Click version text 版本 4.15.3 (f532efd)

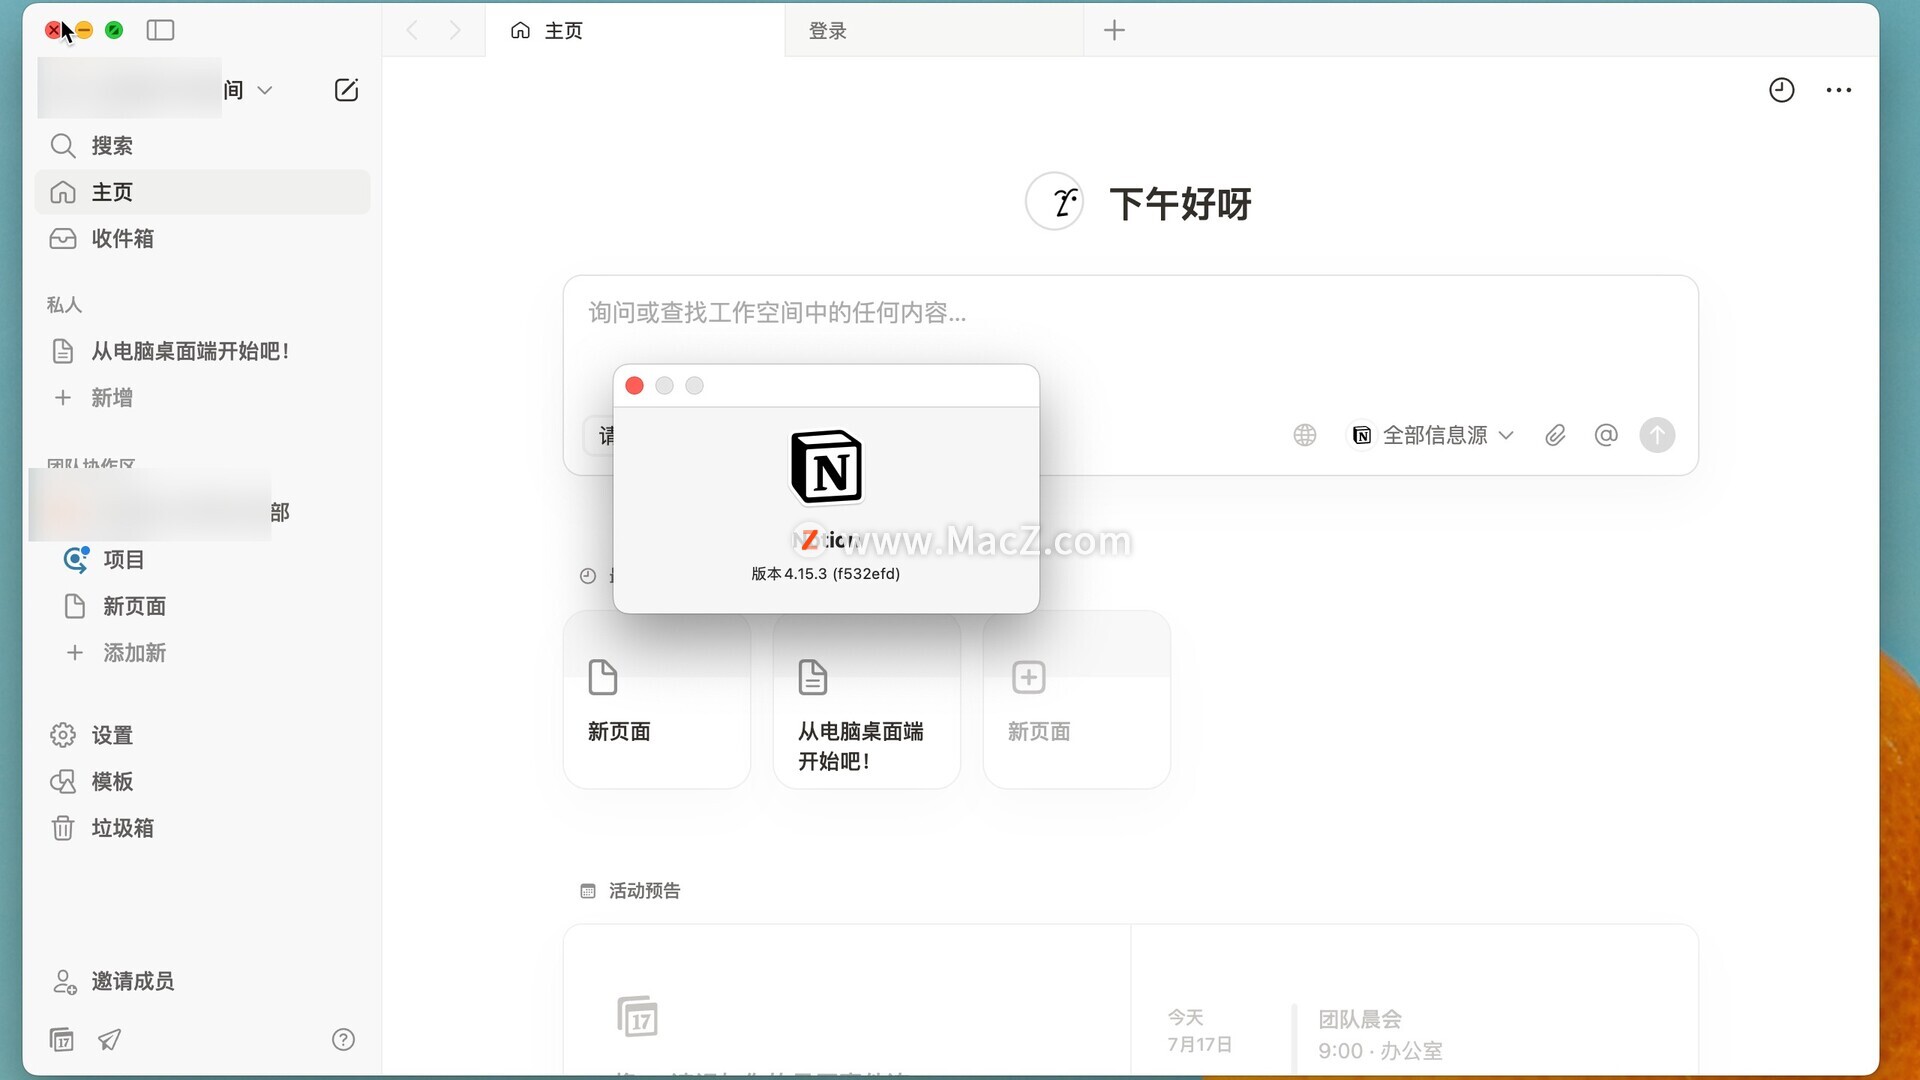(x=826, y=574)
